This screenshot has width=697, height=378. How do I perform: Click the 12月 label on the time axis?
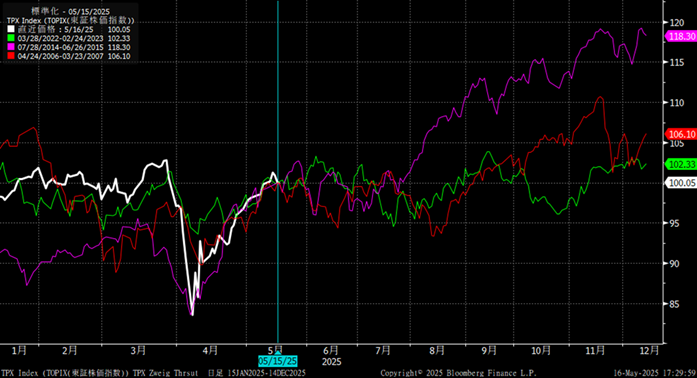coord(649,350)
